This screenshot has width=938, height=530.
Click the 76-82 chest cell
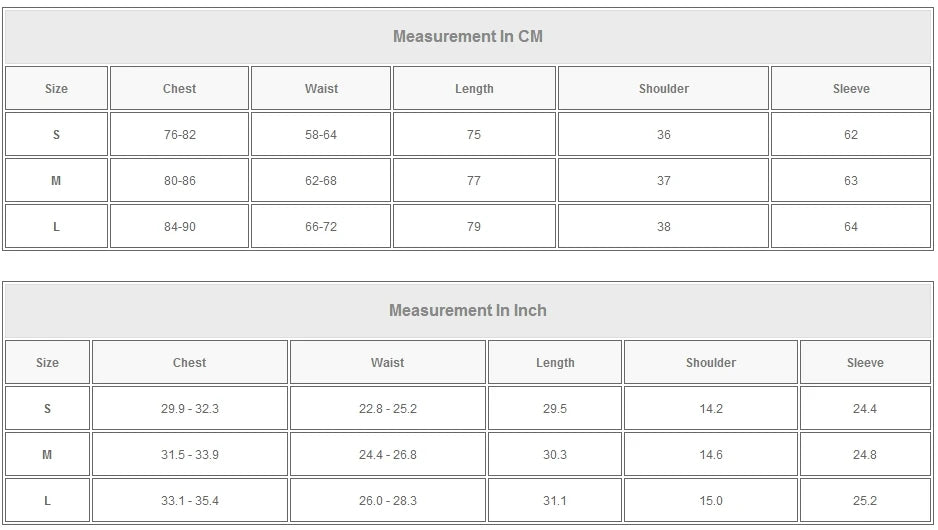[x=180, y=135]
